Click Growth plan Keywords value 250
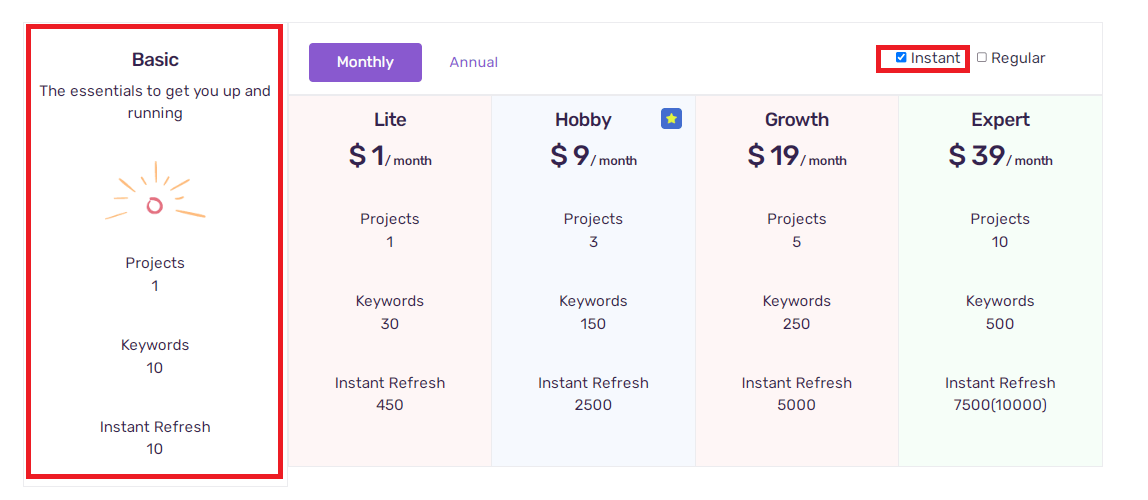This screenshot has width=1148, height=500. [797, 324]
